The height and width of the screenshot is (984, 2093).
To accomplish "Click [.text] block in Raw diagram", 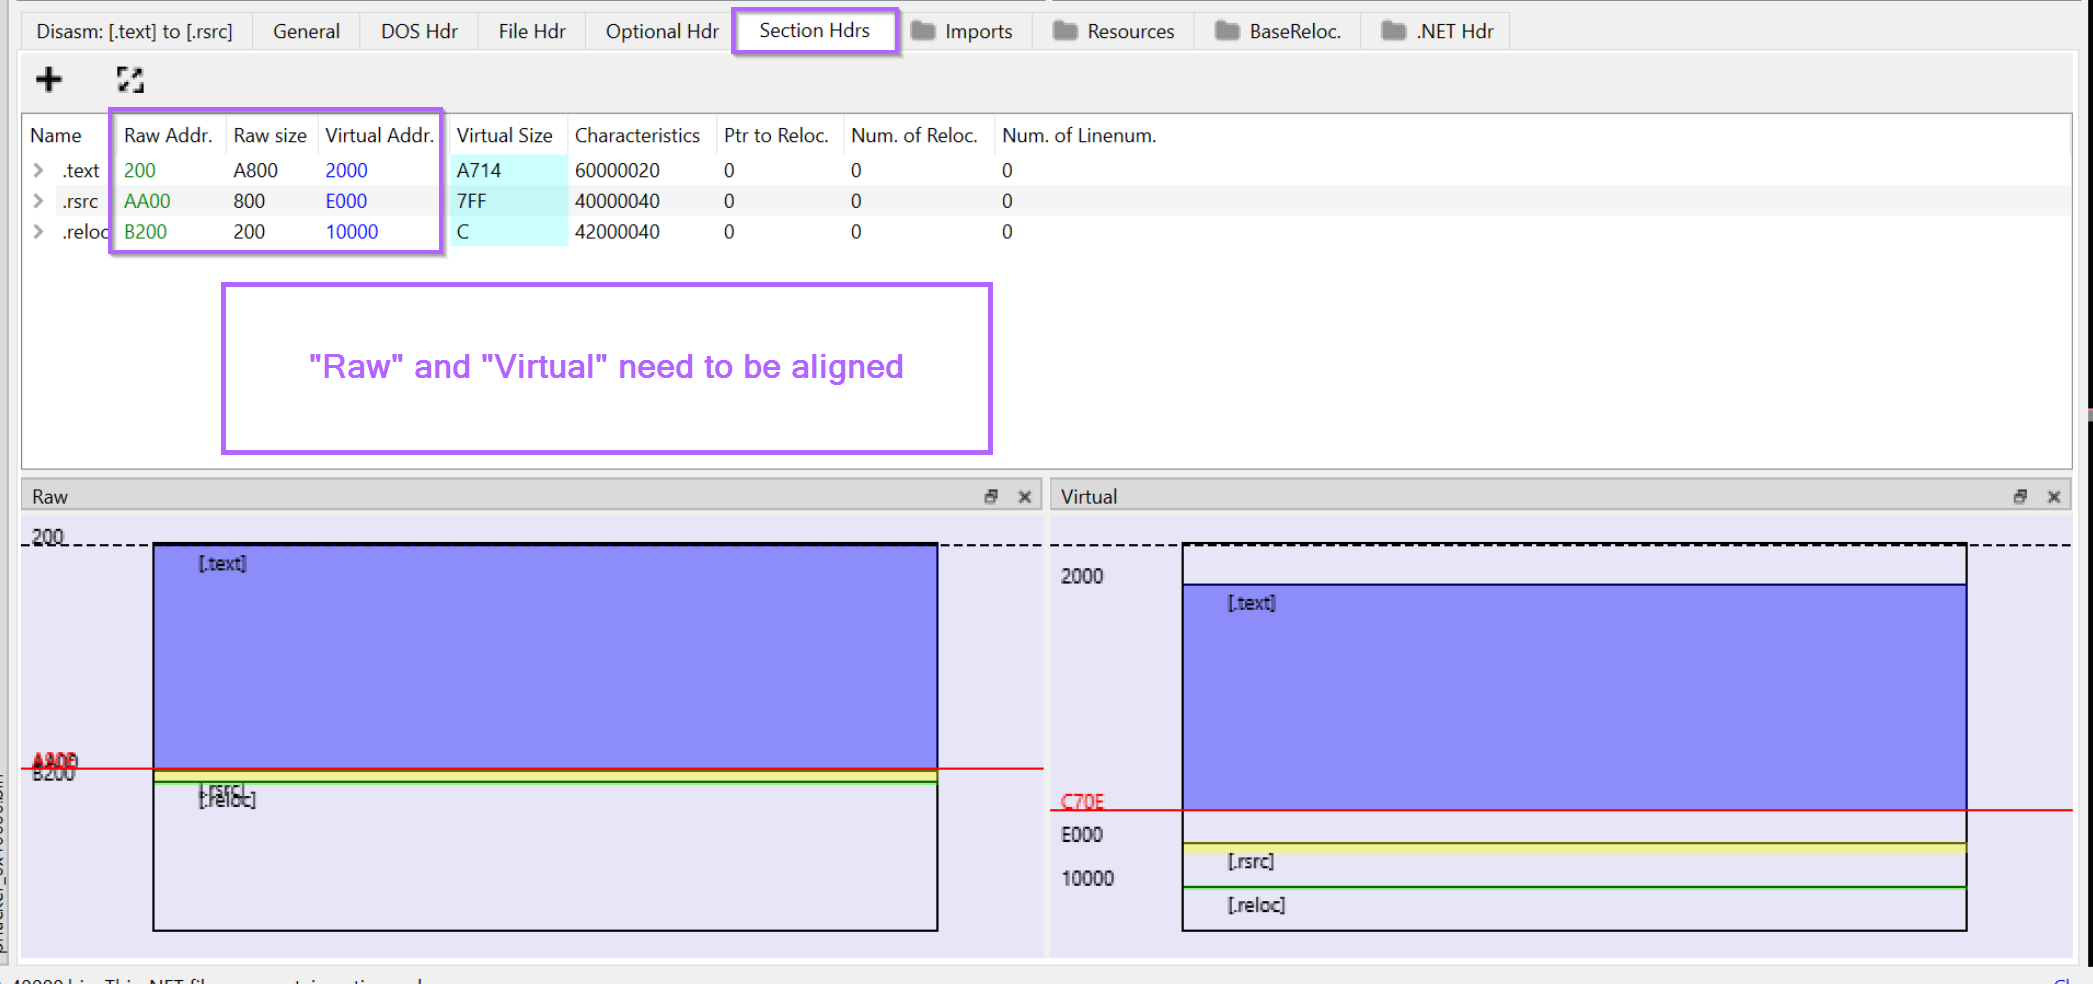I will click(x=545, y=657).
